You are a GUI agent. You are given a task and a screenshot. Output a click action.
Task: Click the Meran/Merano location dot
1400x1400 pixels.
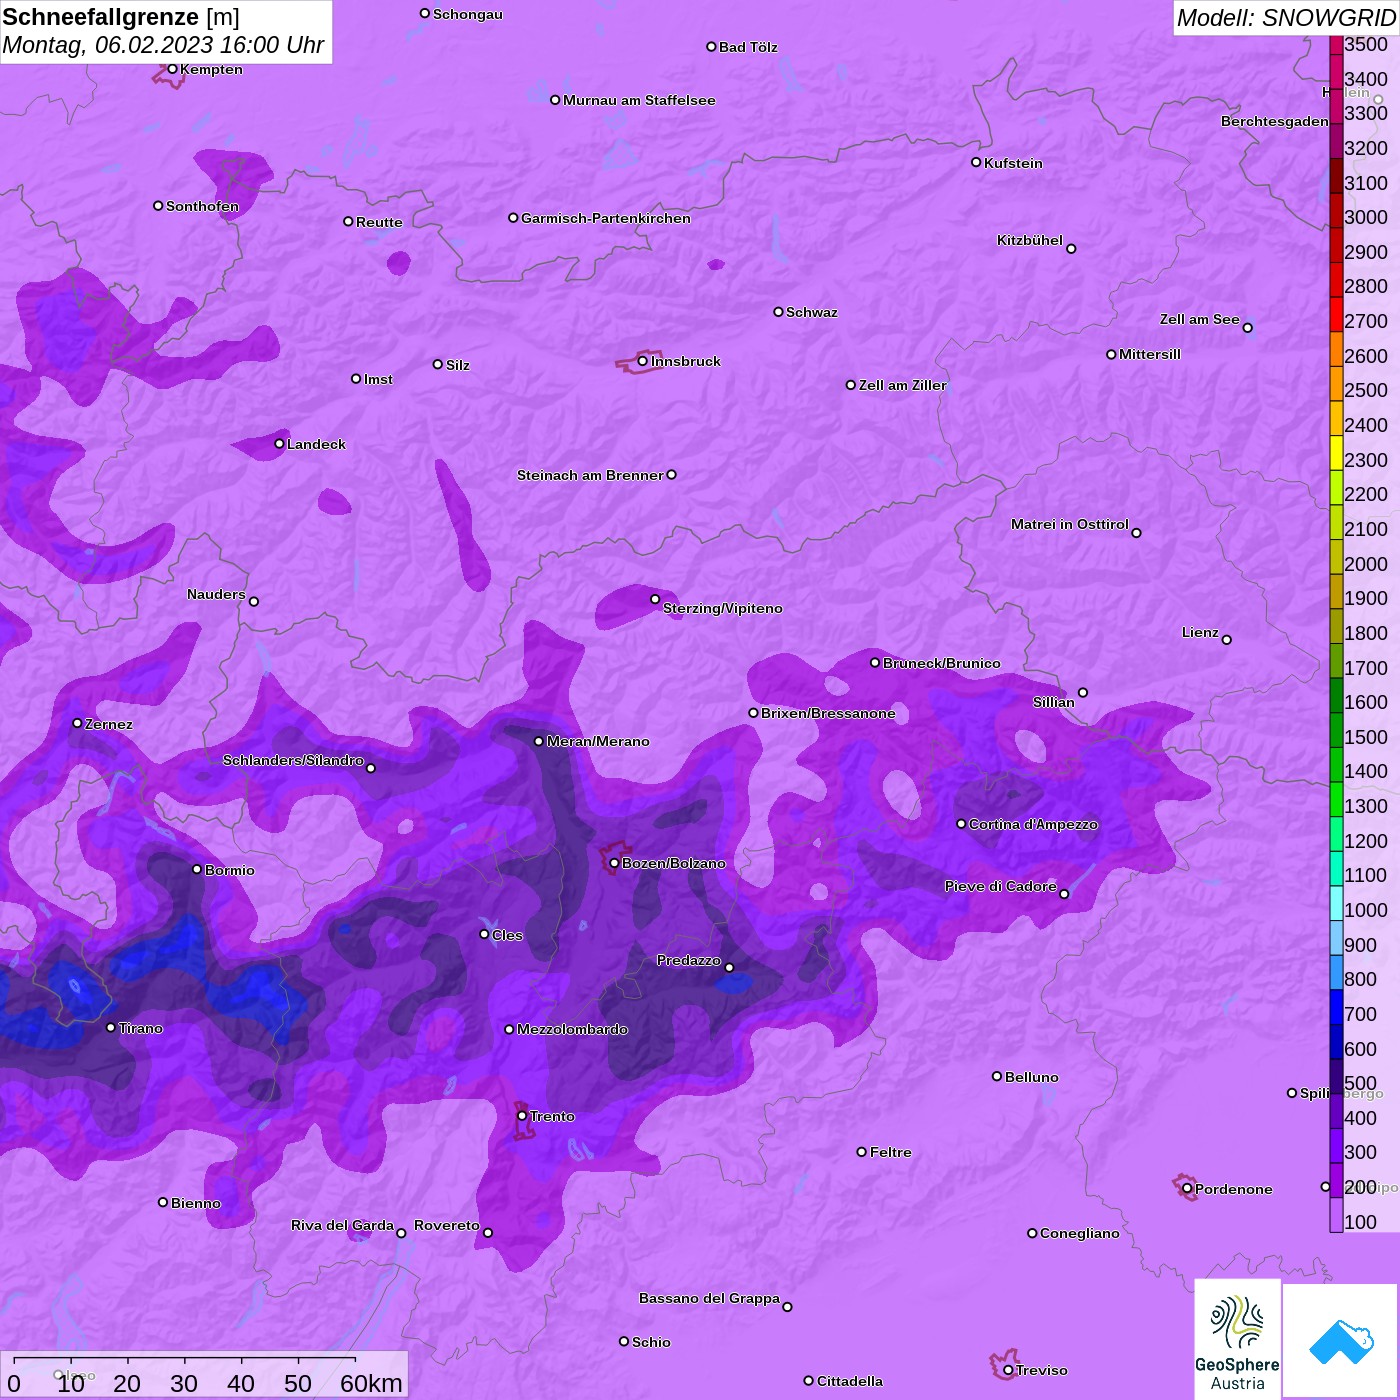539,741
